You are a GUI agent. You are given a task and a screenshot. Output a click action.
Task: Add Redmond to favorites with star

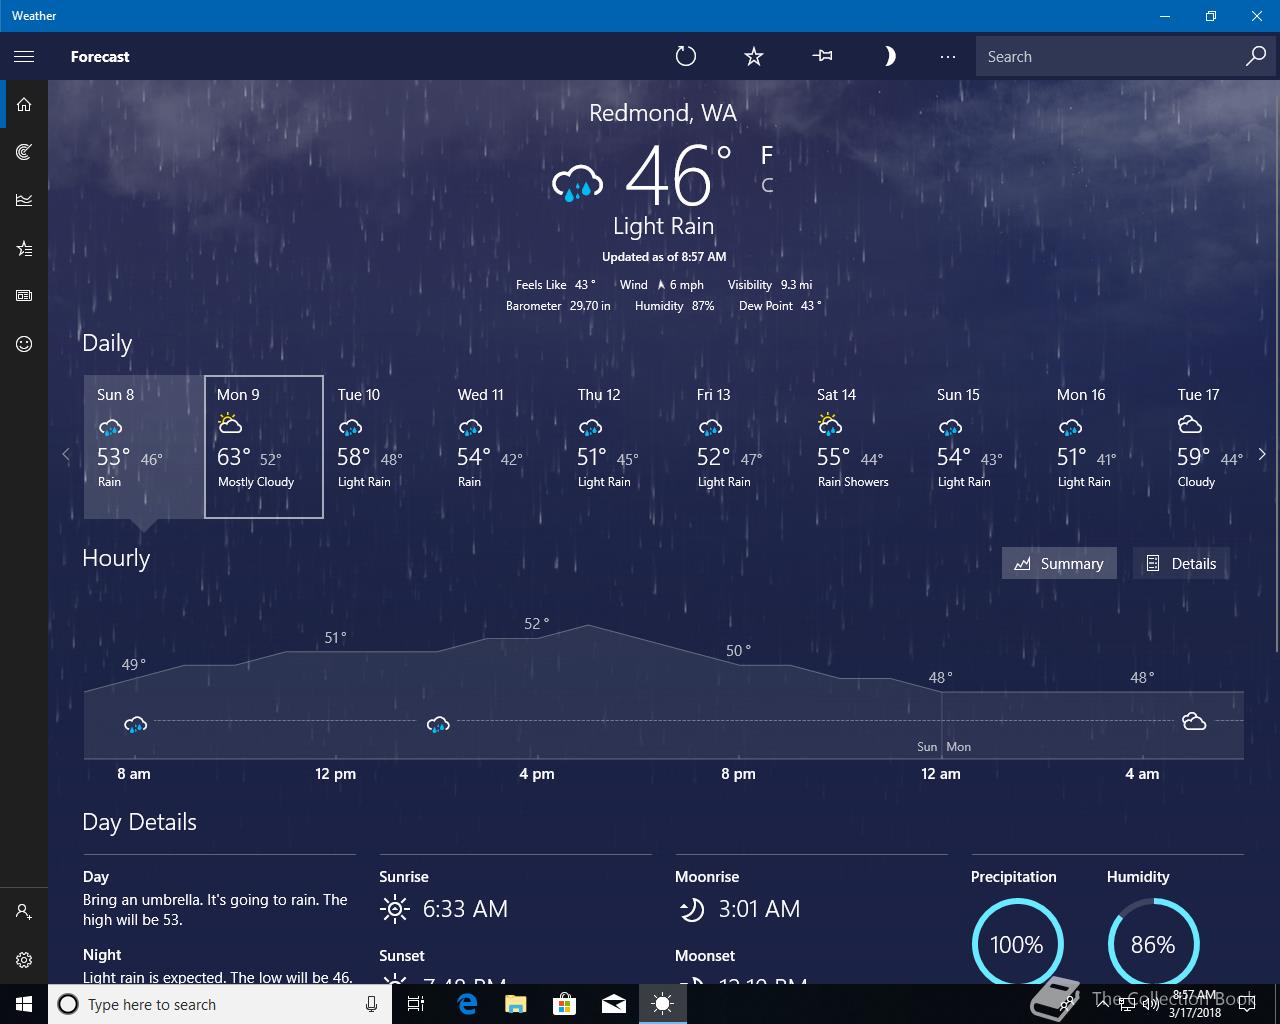tap(754, 56)
